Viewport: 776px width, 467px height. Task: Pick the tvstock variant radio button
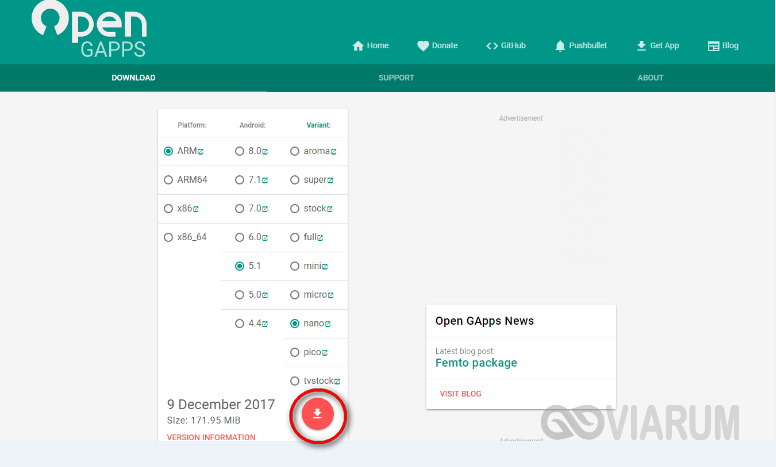click(x=294, y=381)
